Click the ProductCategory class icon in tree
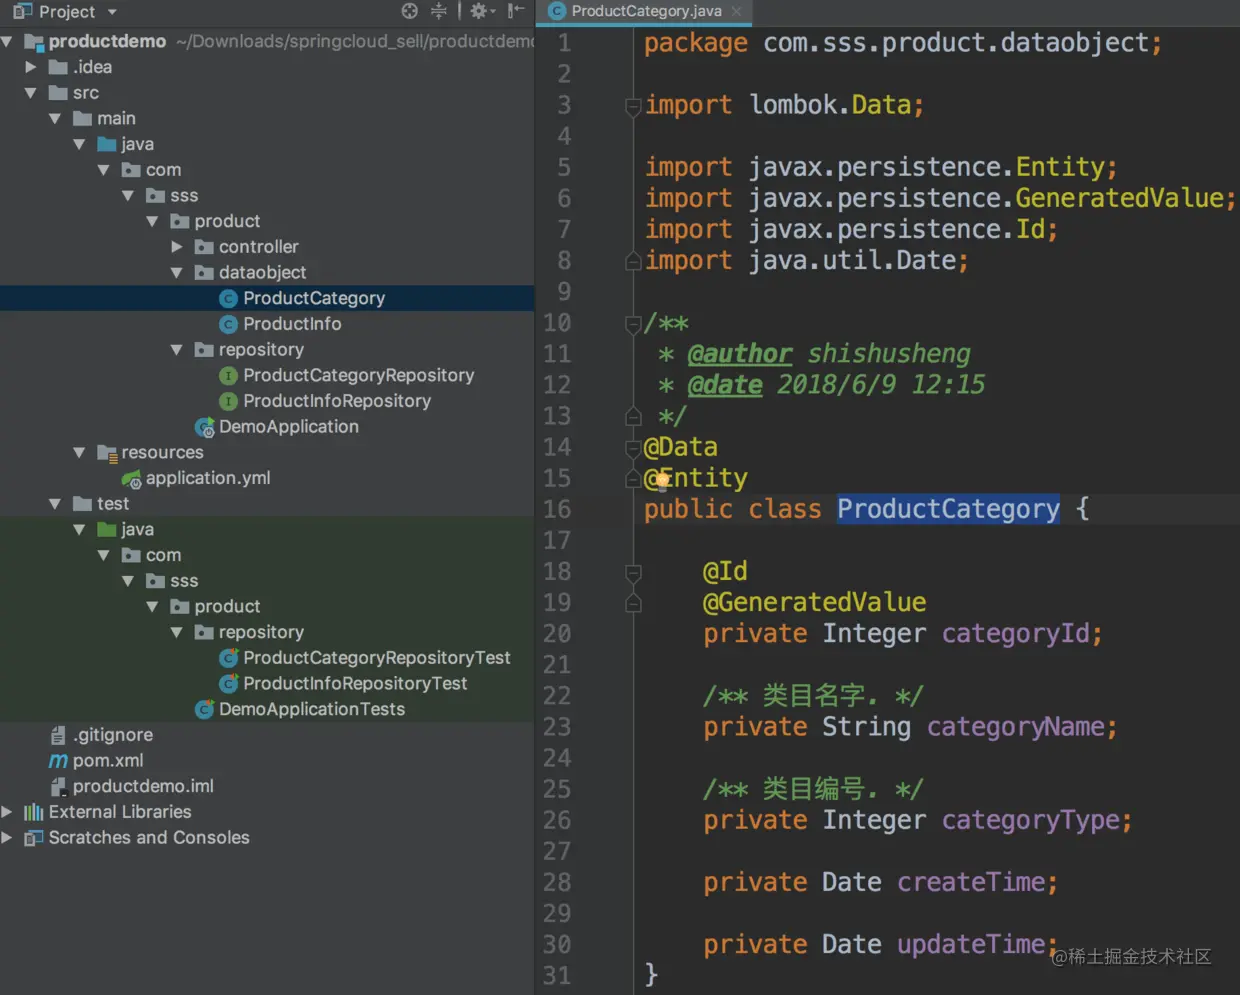 click(228, 298)
